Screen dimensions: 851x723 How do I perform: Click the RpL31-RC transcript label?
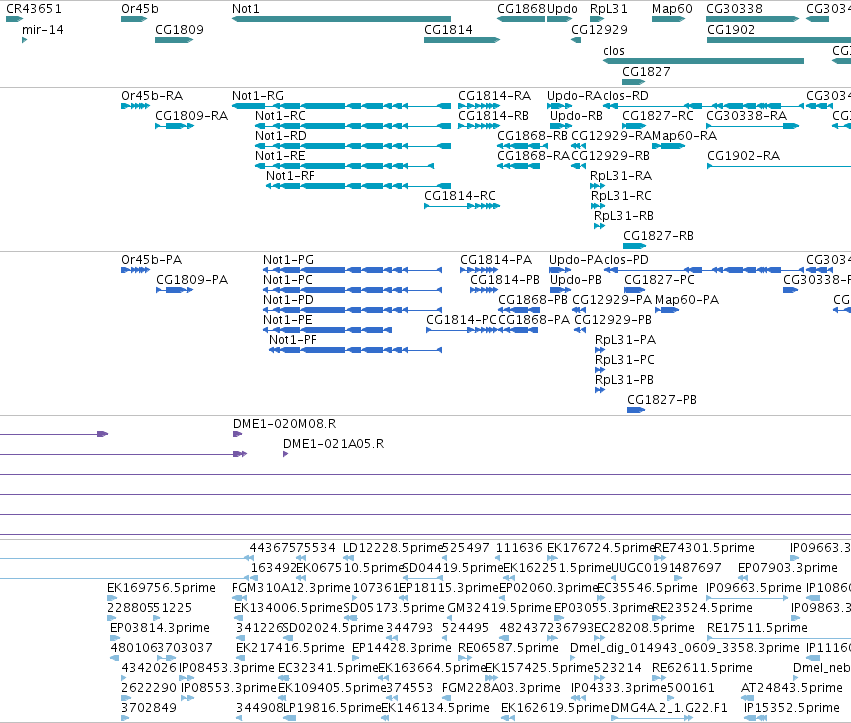pyautogui.click(x=621, y=195)
